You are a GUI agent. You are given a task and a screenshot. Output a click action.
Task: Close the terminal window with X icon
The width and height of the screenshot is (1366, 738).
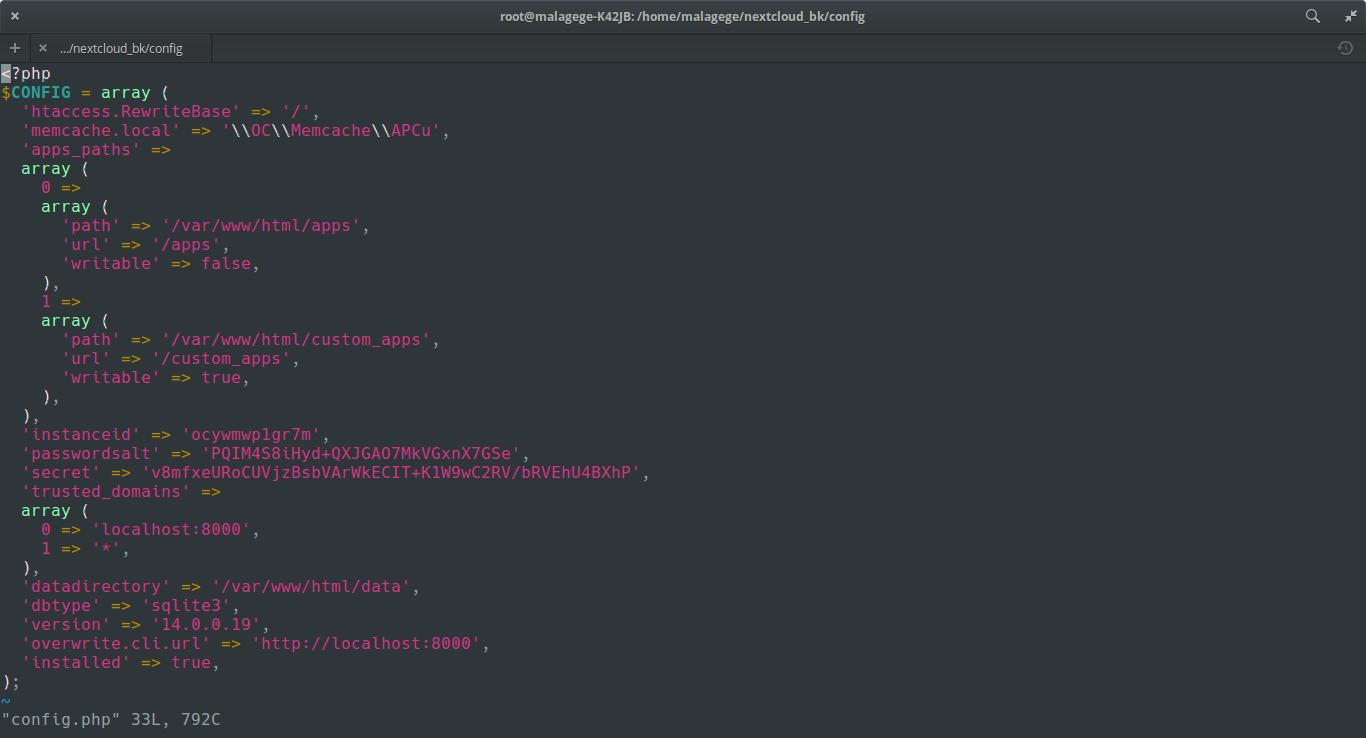click(x=15, y=16)
